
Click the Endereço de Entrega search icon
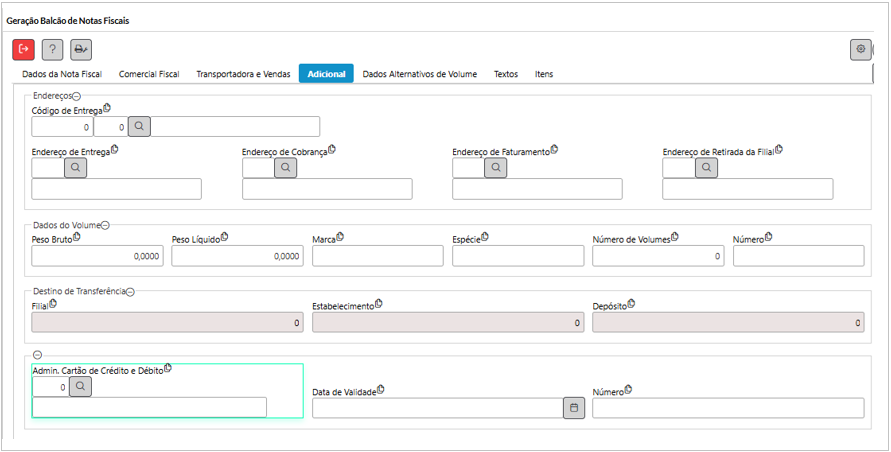pos(76,168)
